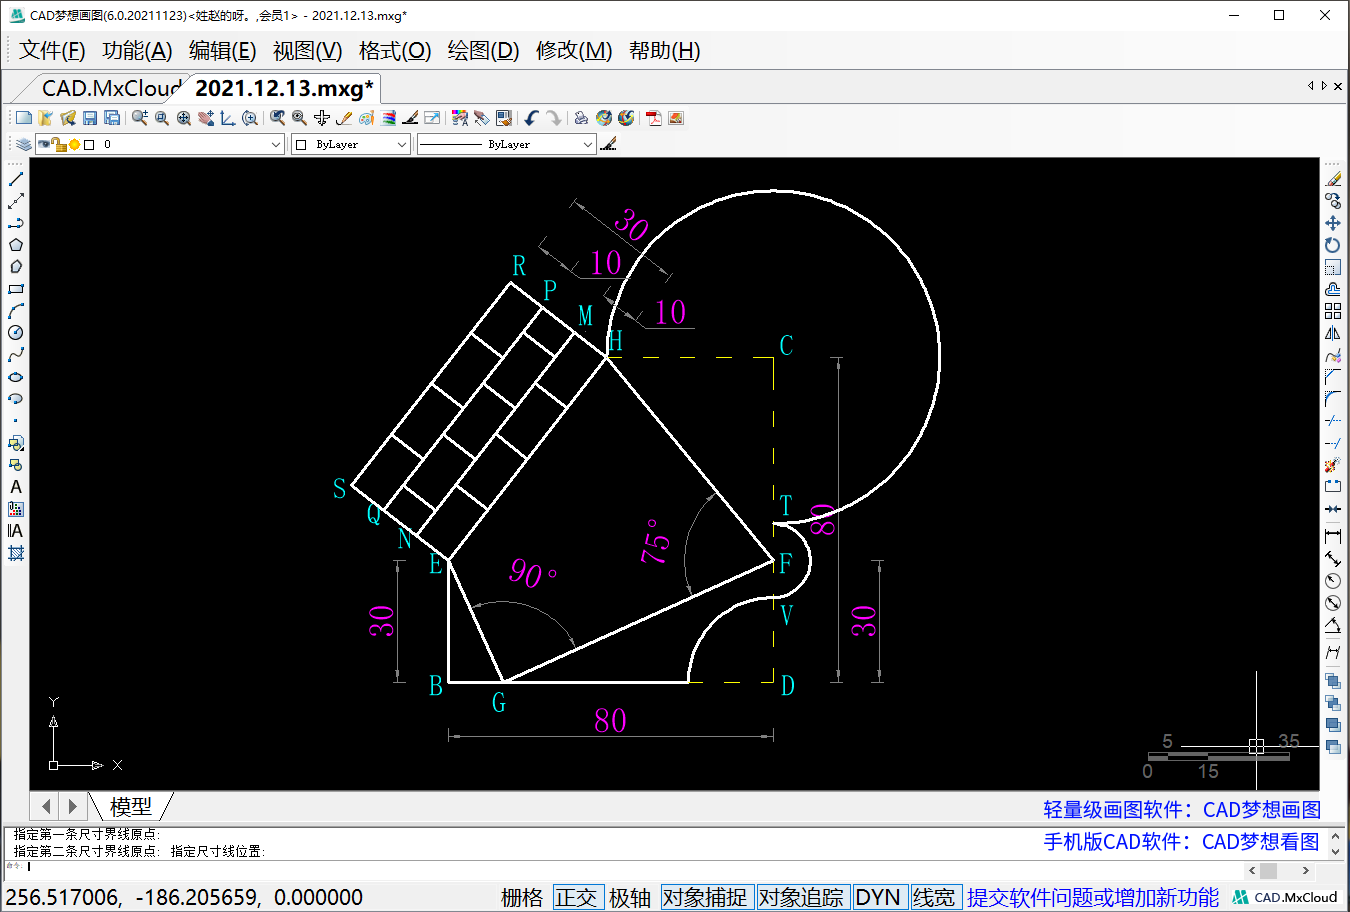This screenshot has width=1350, height=912.
Task: Open the Hatch pattern tool
Action: (x=16, y=553)
